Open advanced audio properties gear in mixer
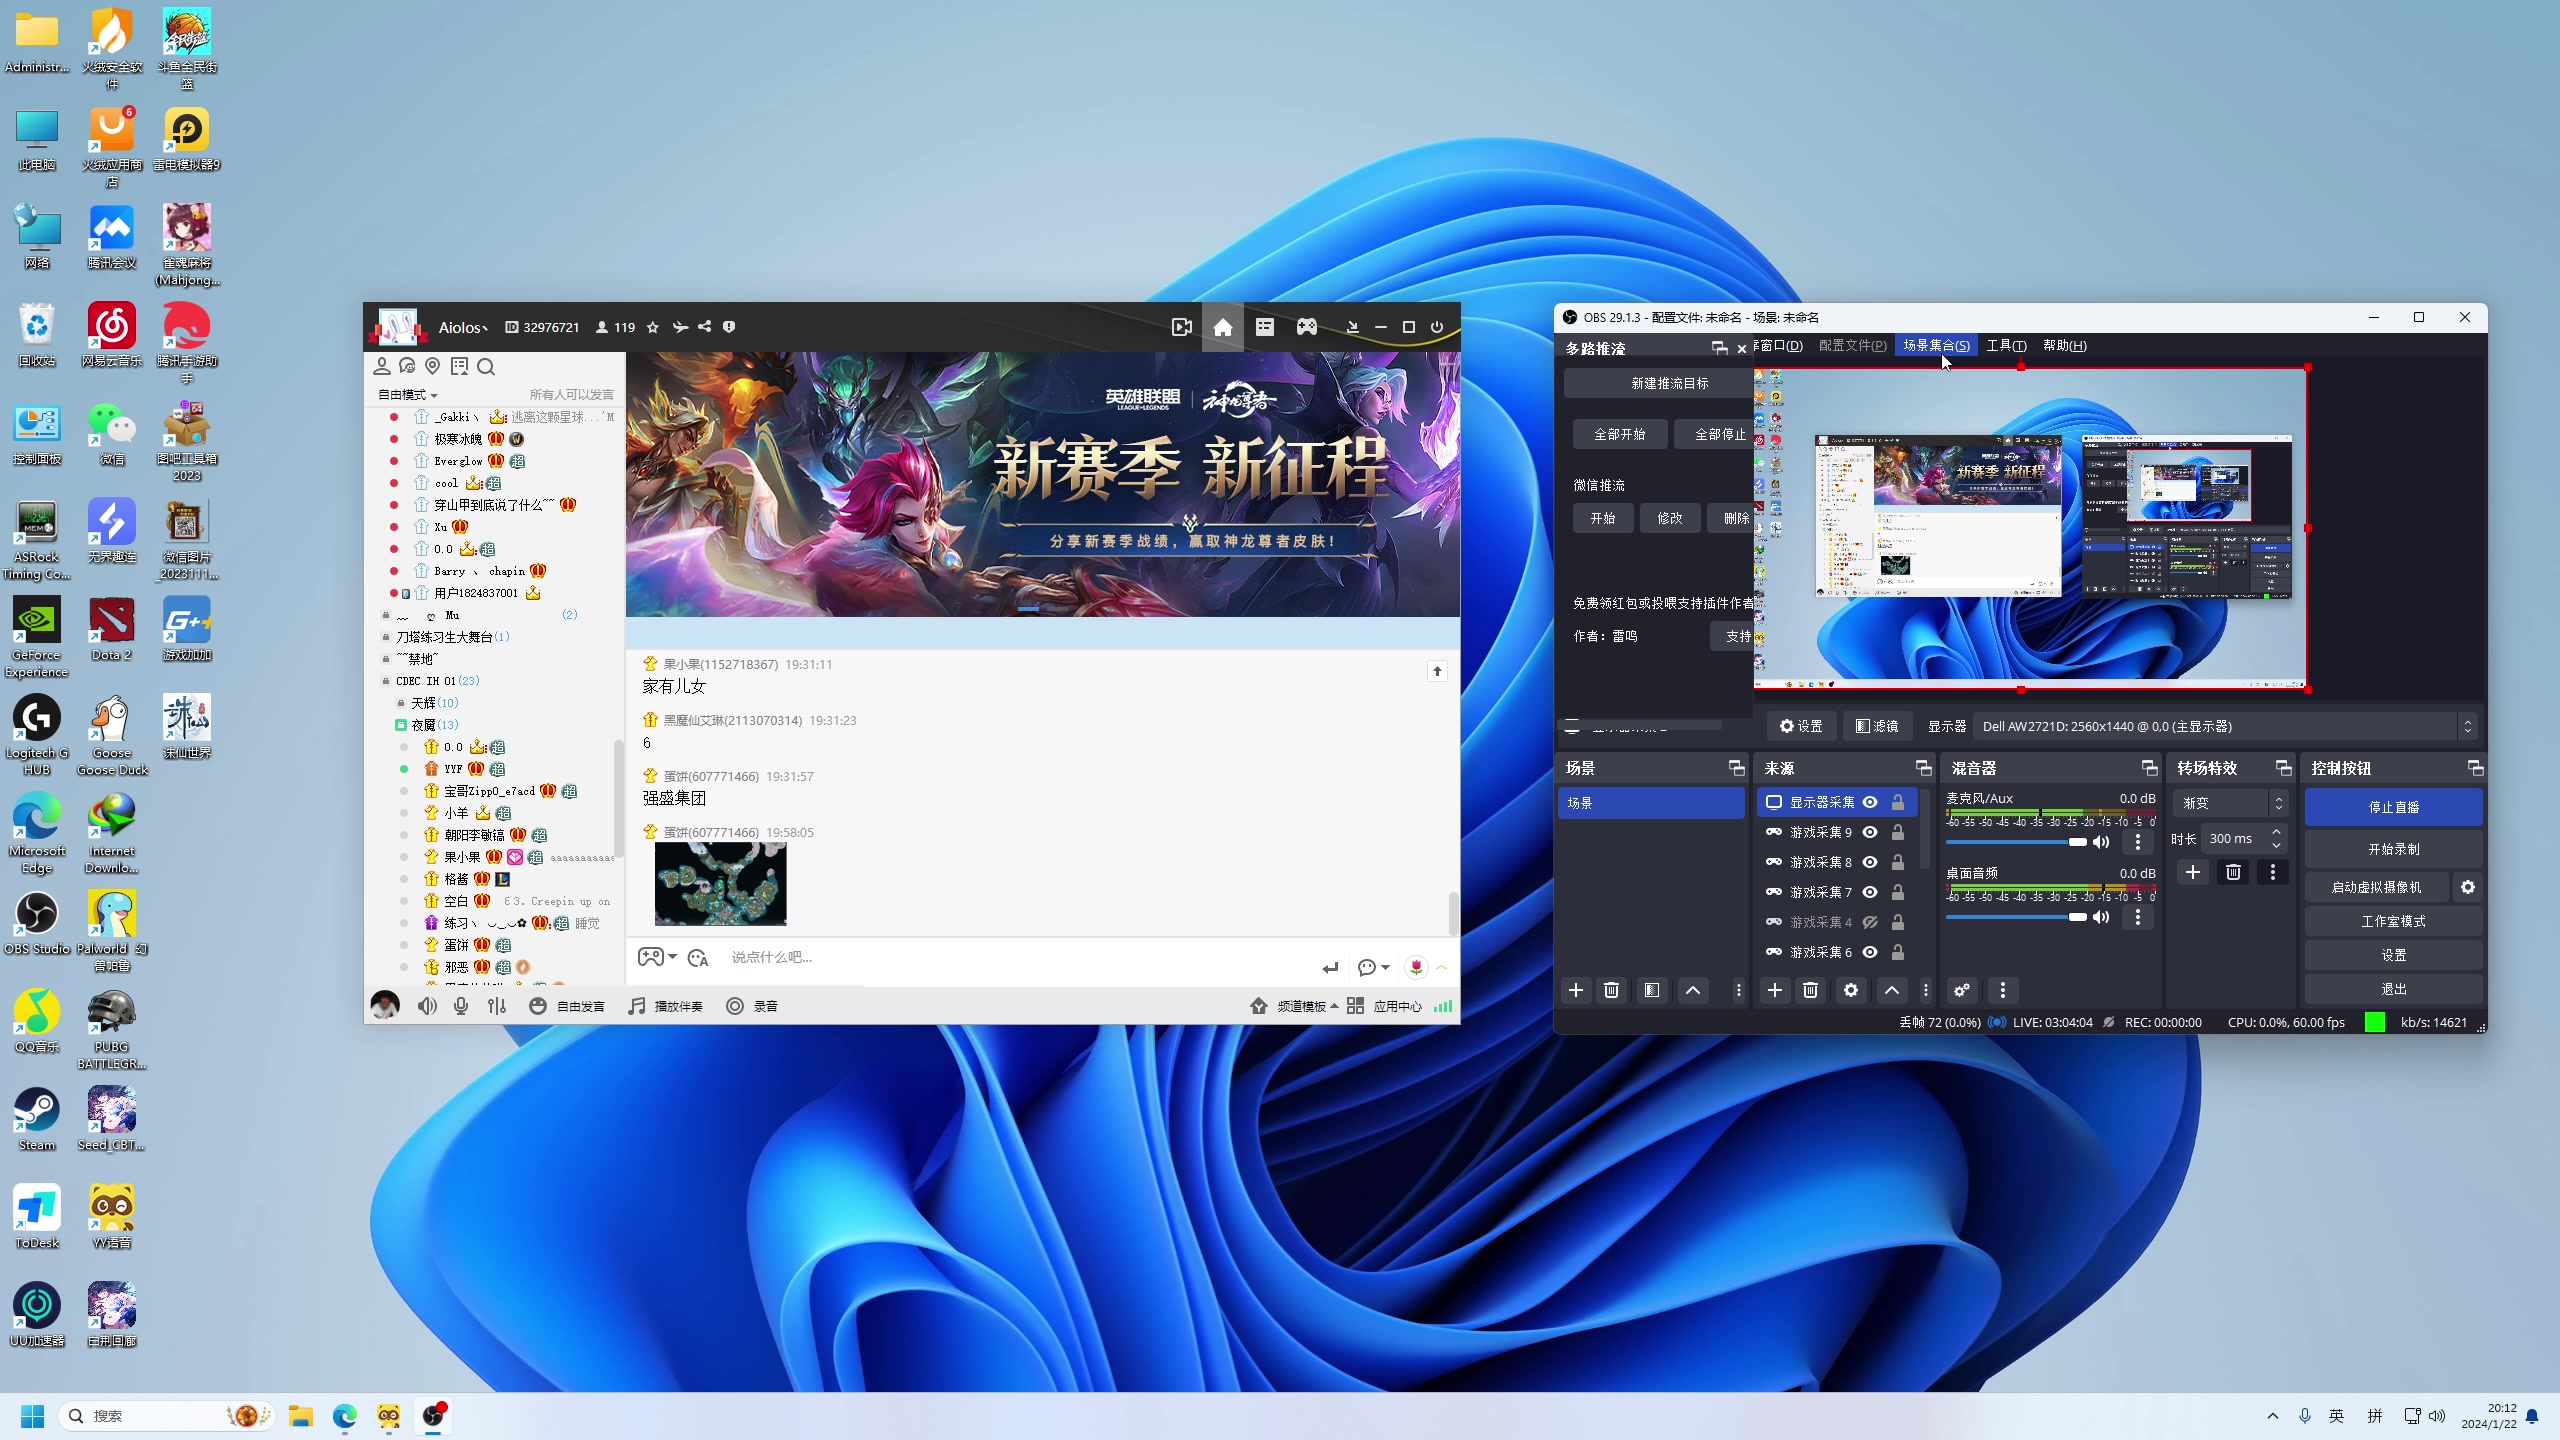The image size is (2560, 1440). [1961, 990]
